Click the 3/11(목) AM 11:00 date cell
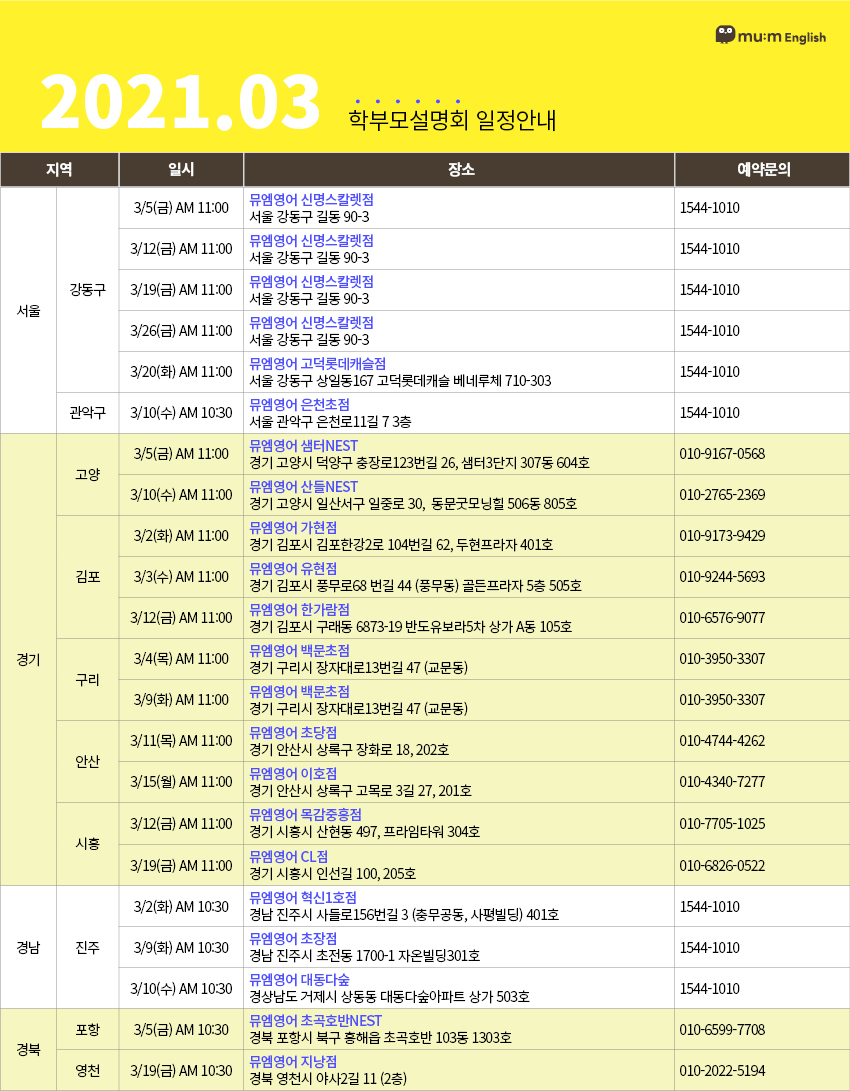Viewport: 850px width, 1091px height. coord(181,740)
